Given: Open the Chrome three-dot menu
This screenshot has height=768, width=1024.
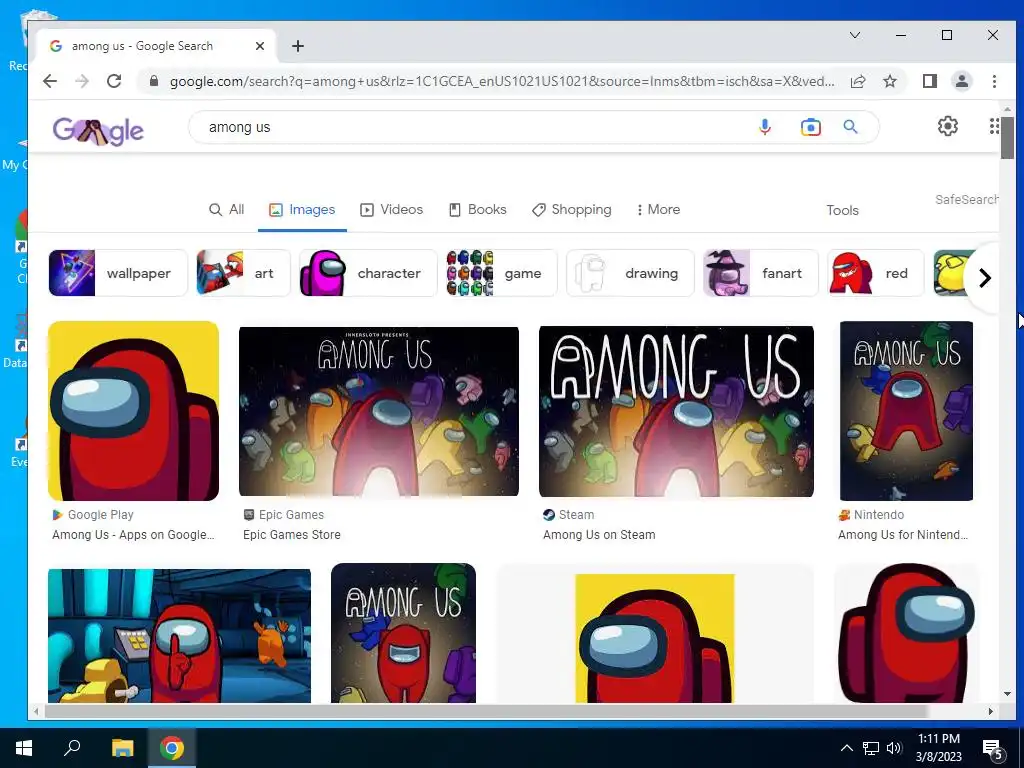Looking at the screenshot, I should coord(994,81).
